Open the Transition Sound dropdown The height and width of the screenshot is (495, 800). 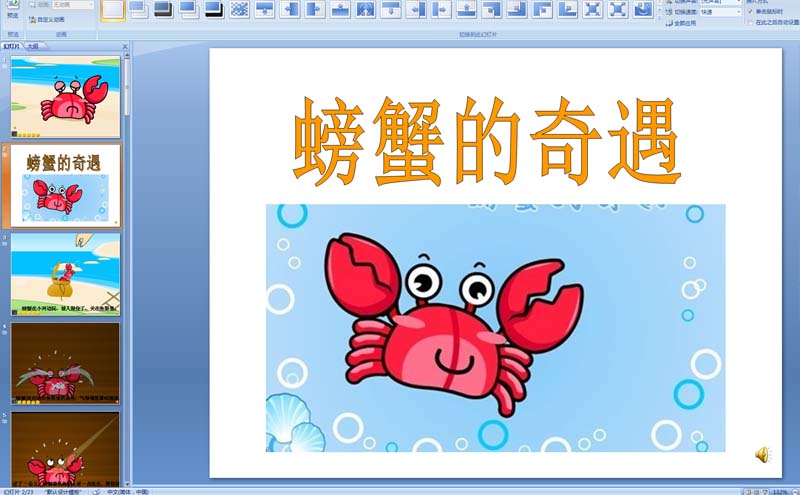pyautogui.click(x=720, y=2)
